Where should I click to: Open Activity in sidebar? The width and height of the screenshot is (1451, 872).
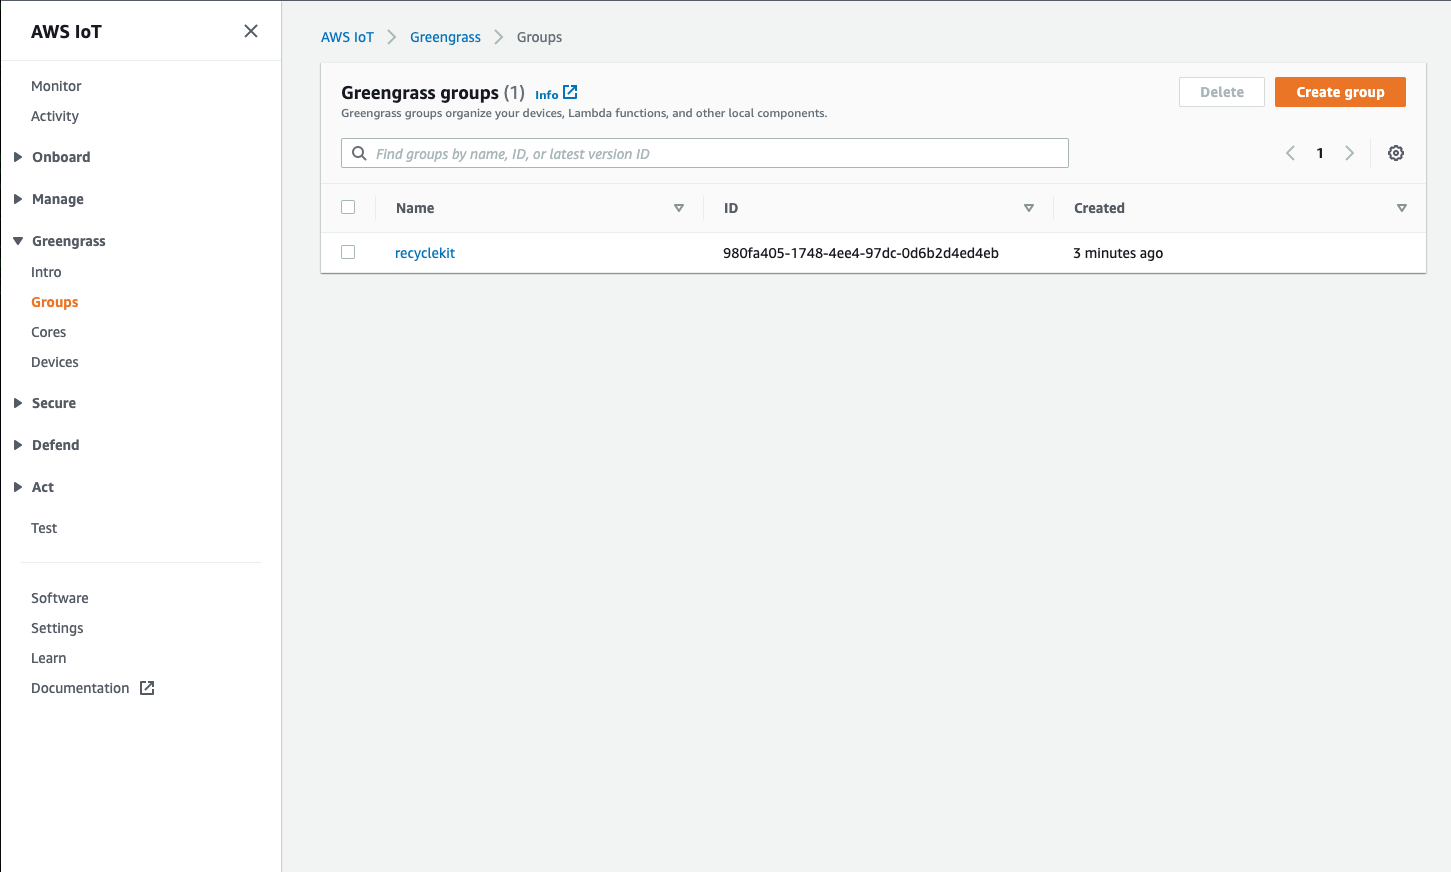coord(55,116)
